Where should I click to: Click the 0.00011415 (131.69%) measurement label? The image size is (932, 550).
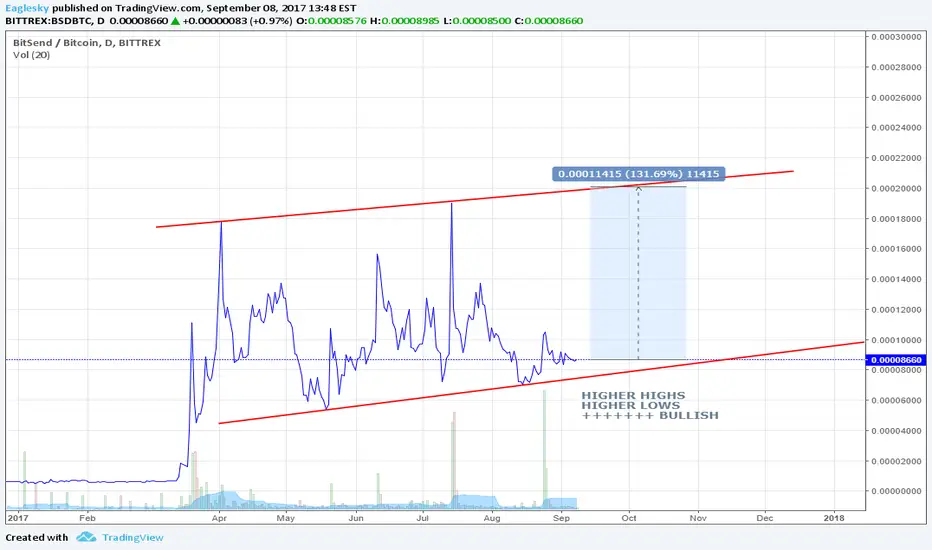pyautogui.click(x=638, y=174)
